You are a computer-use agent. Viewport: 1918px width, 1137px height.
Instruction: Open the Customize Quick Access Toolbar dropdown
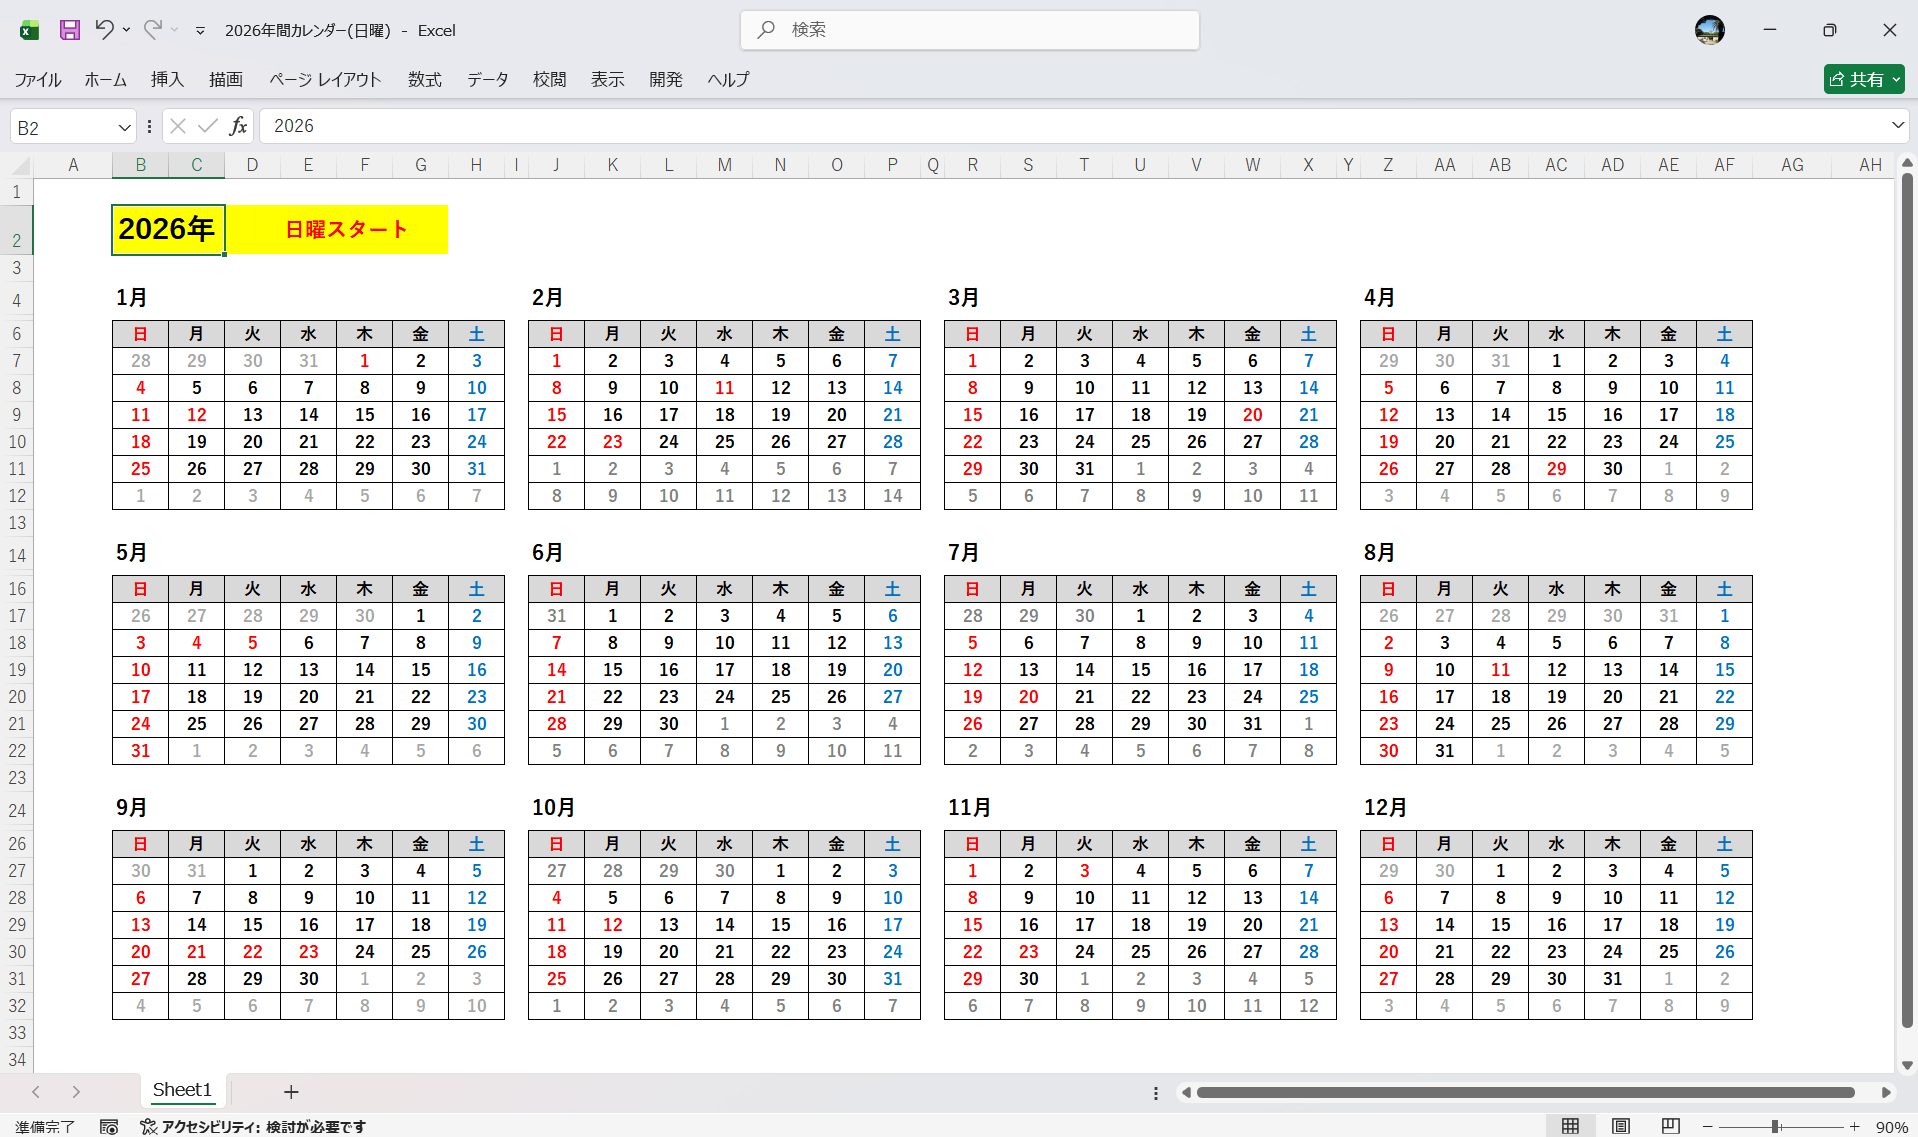(x=200, y=31)
